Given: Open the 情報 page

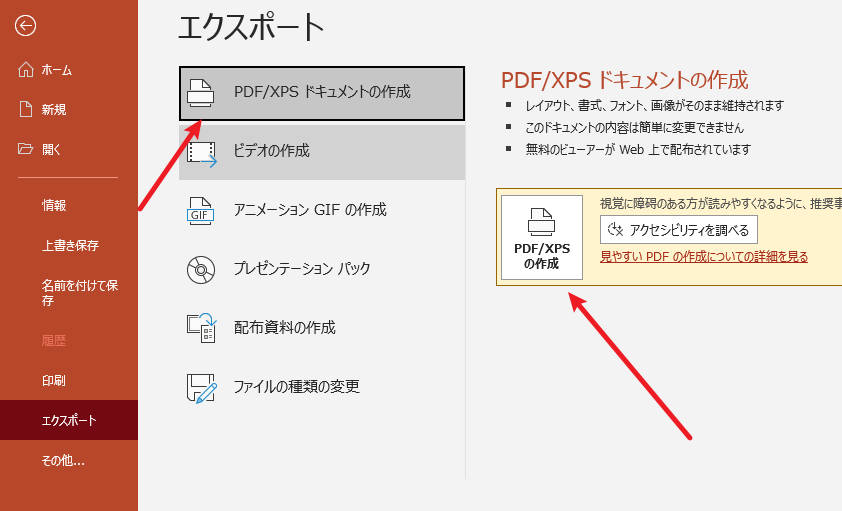Looking at the screenshot, I should click(x=69, y=205).
